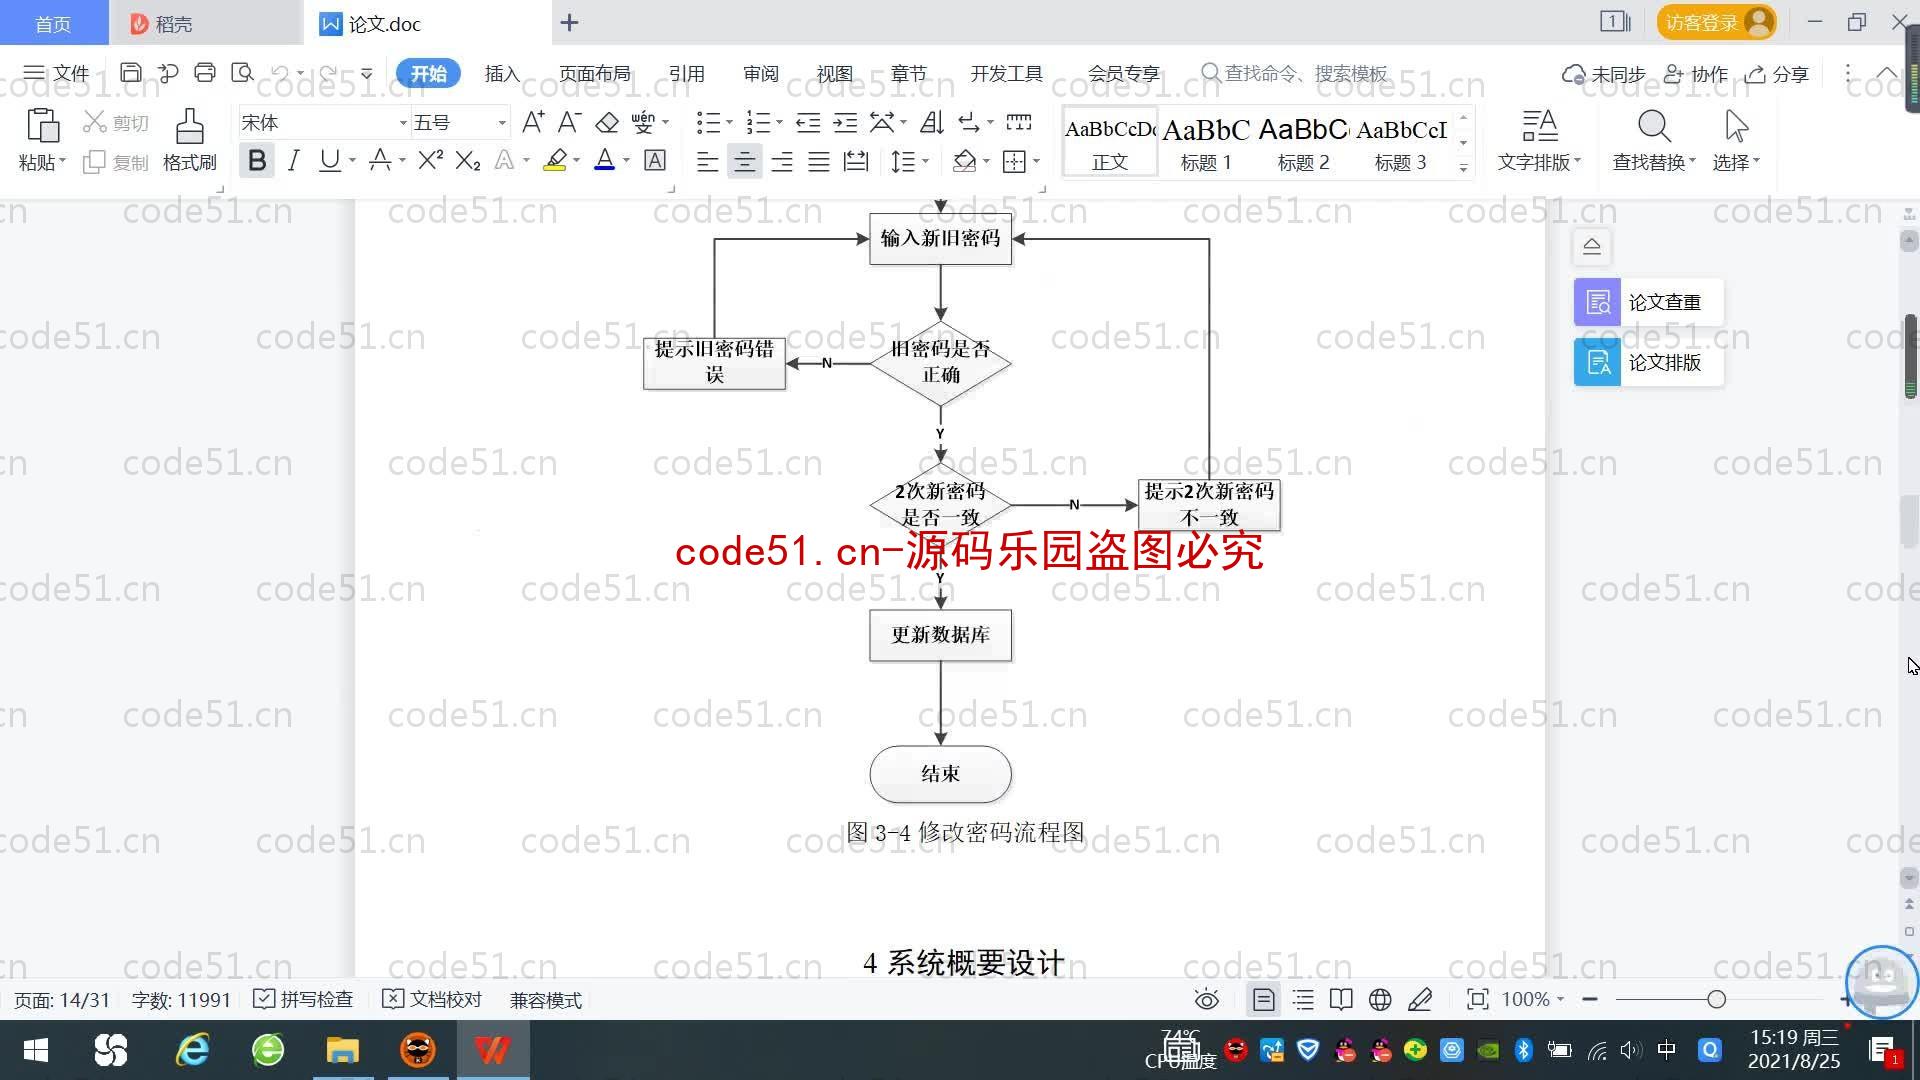The height and width of the screenshot is (1080, 1920).
Task: Justify paragraph text
Action: click(818, 162)
